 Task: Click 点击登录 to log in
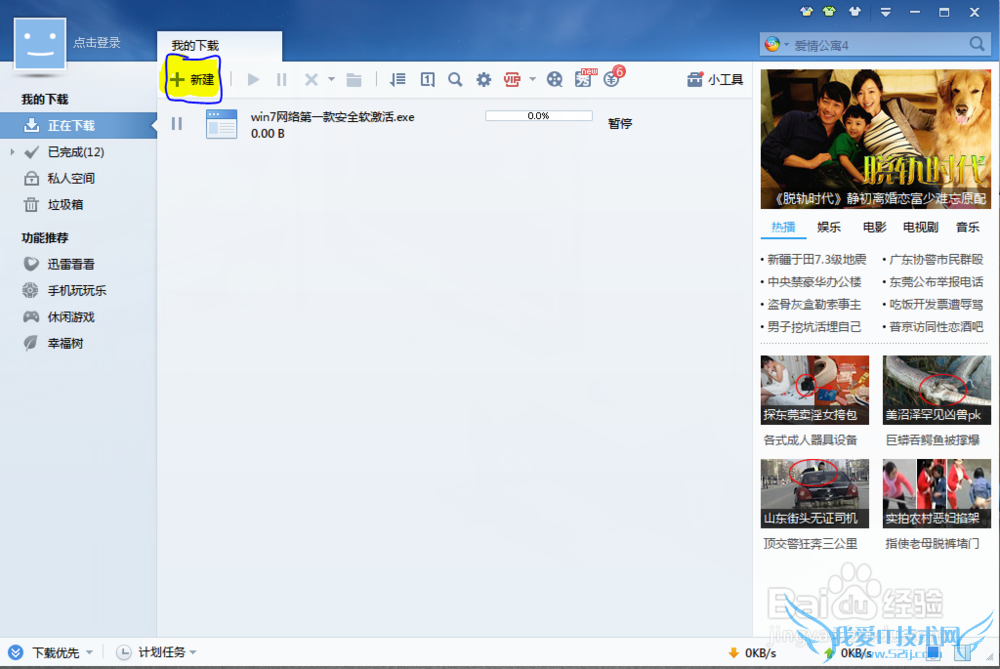[97, 43]
